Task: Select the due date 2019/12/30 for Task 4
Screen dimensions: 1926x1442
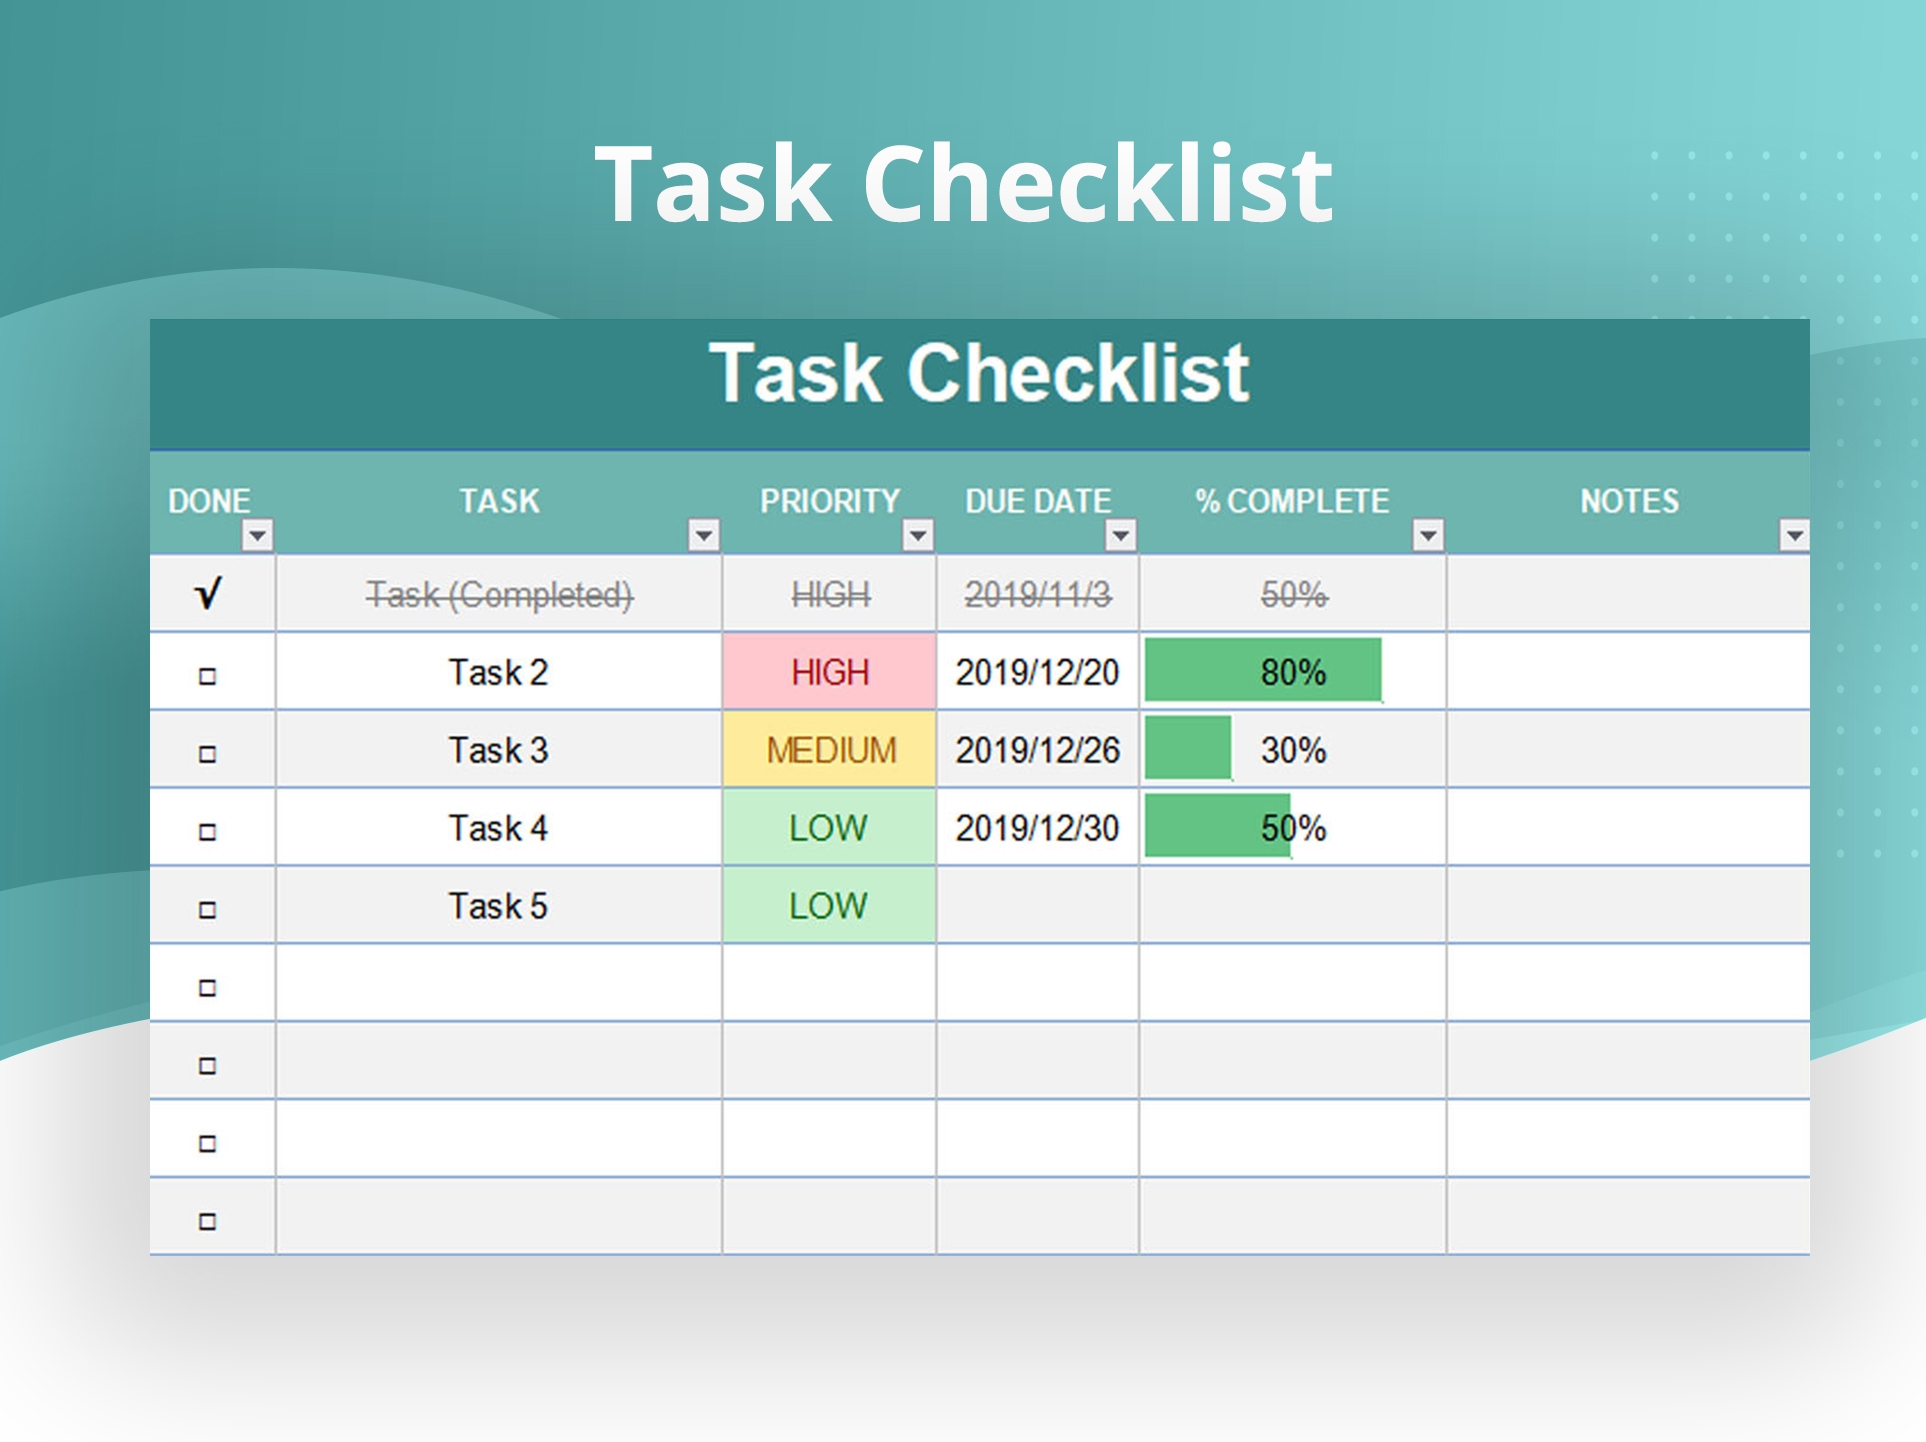Action: [1037, 828]
